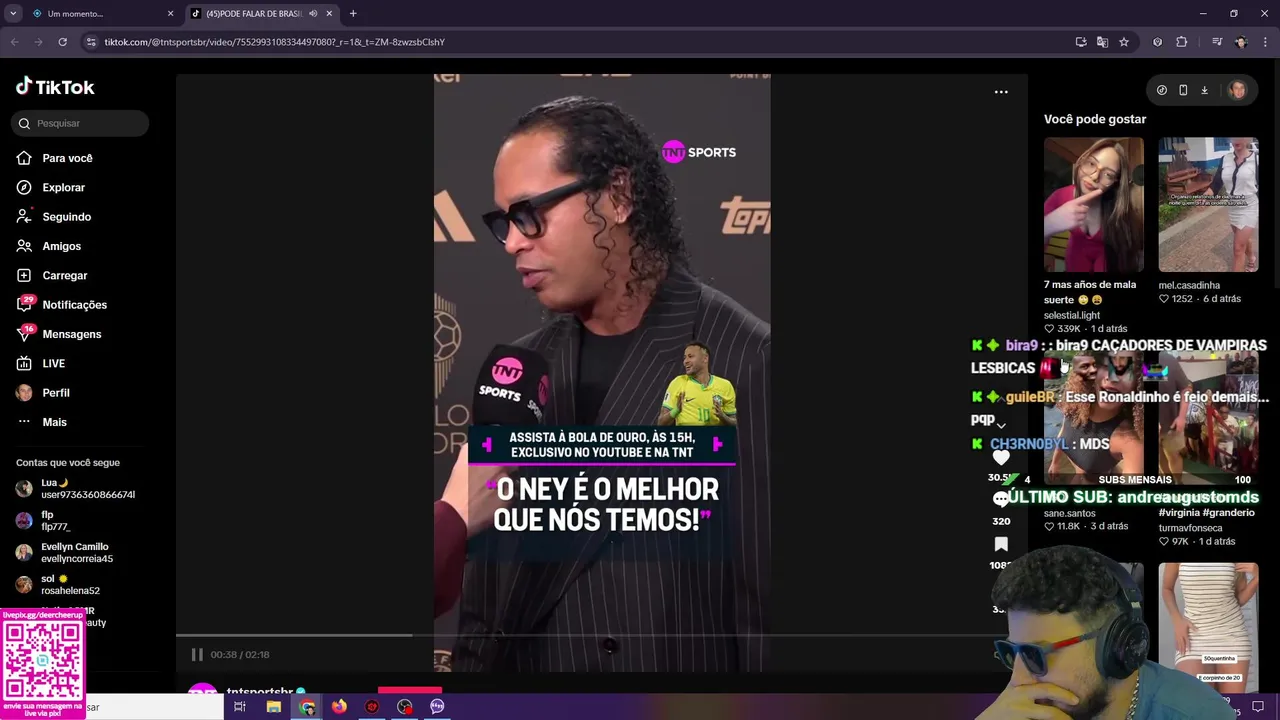Image resolution: width=1280 pixels, height=720 pixels.
Task: Open Chrome from the taskbar
Action: (x=307, y=707)
